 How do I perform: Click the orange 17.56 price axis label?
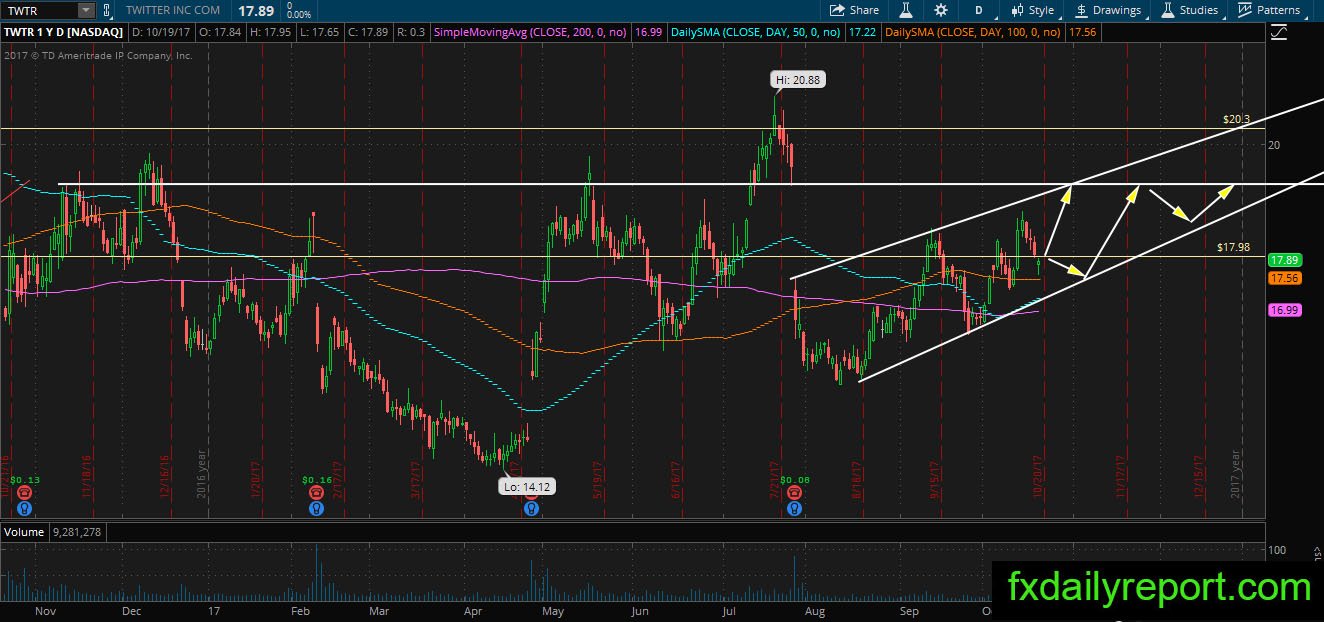click(x=1284, y=278)
